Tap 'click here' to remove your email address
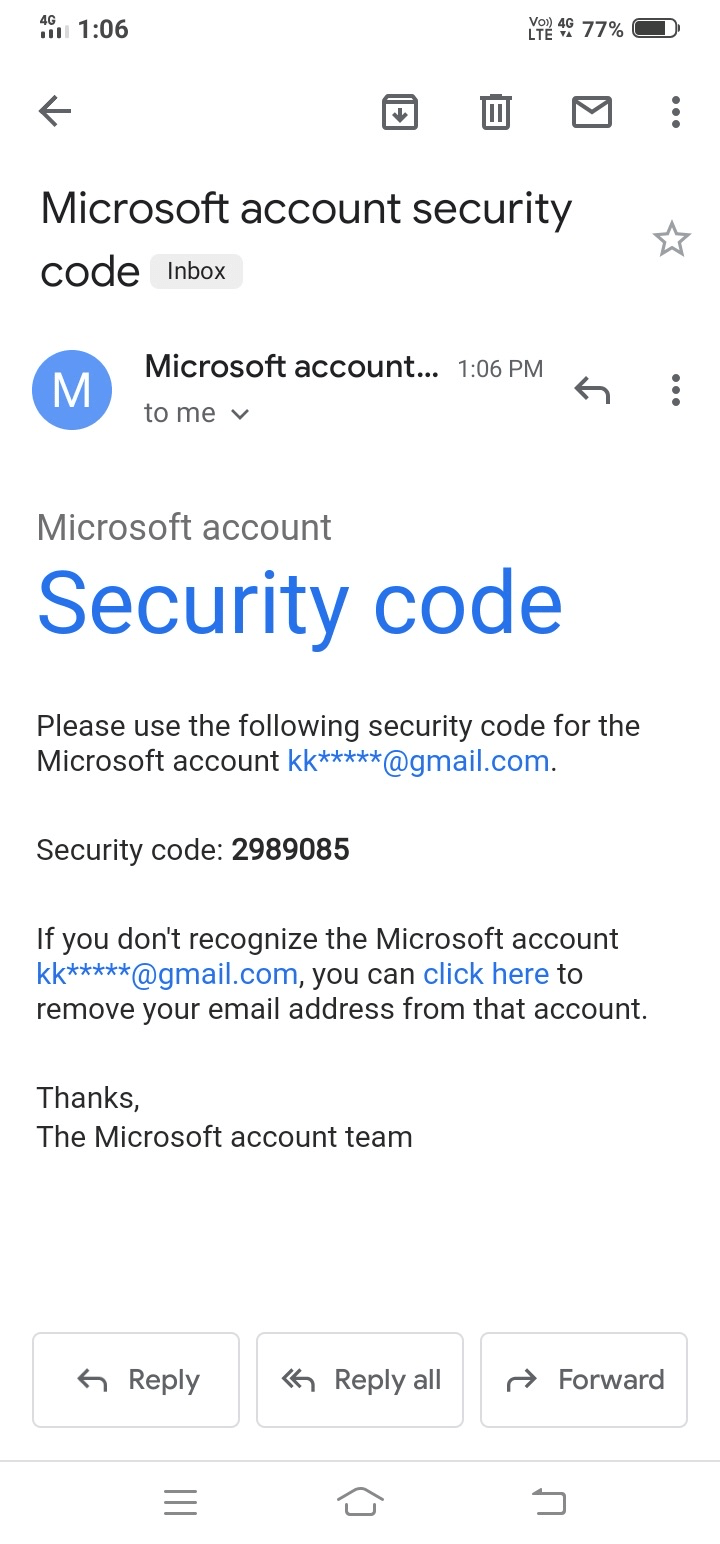 pyautogui.click(x=486, y=974)
